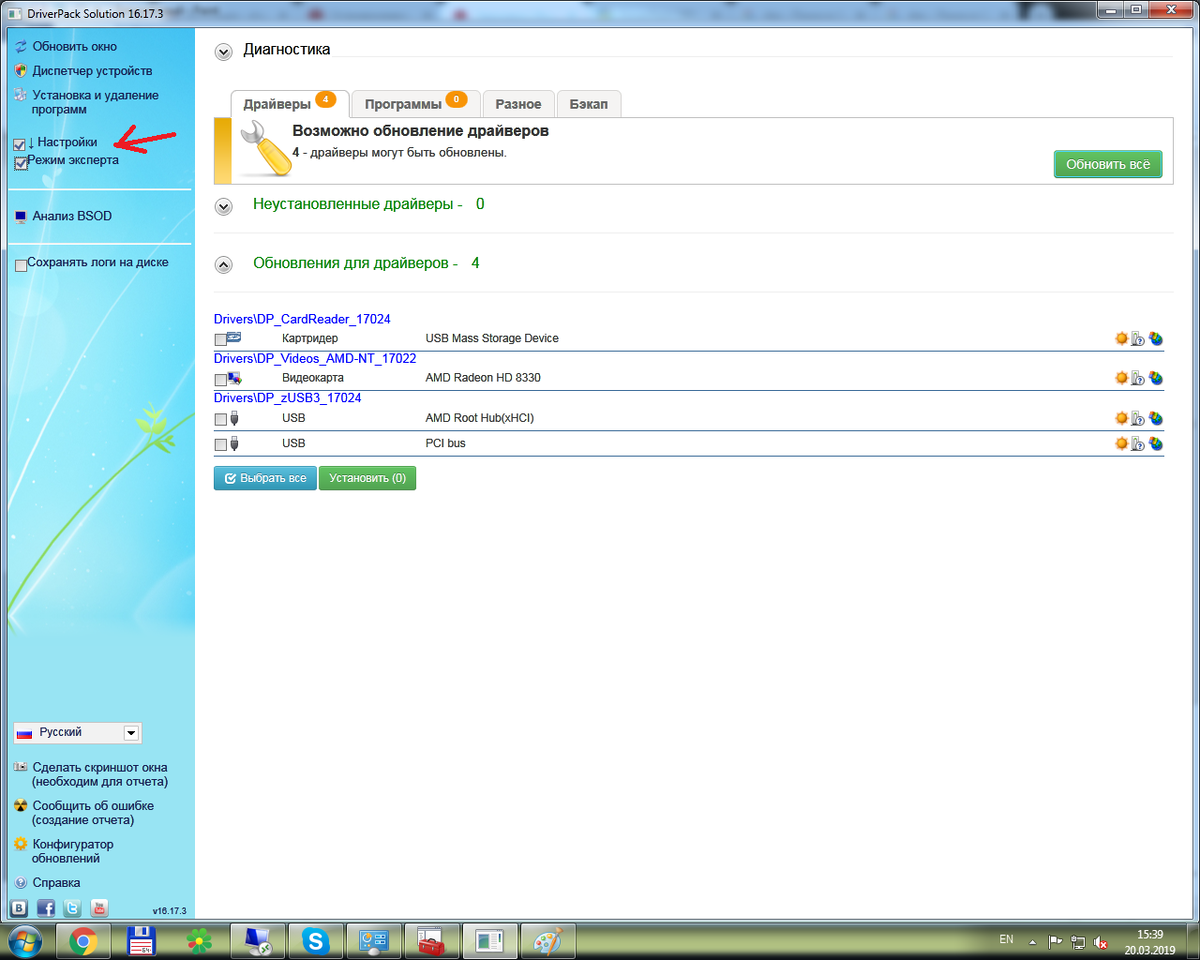Open device info icon for PCI bus

pos(1138,443)
